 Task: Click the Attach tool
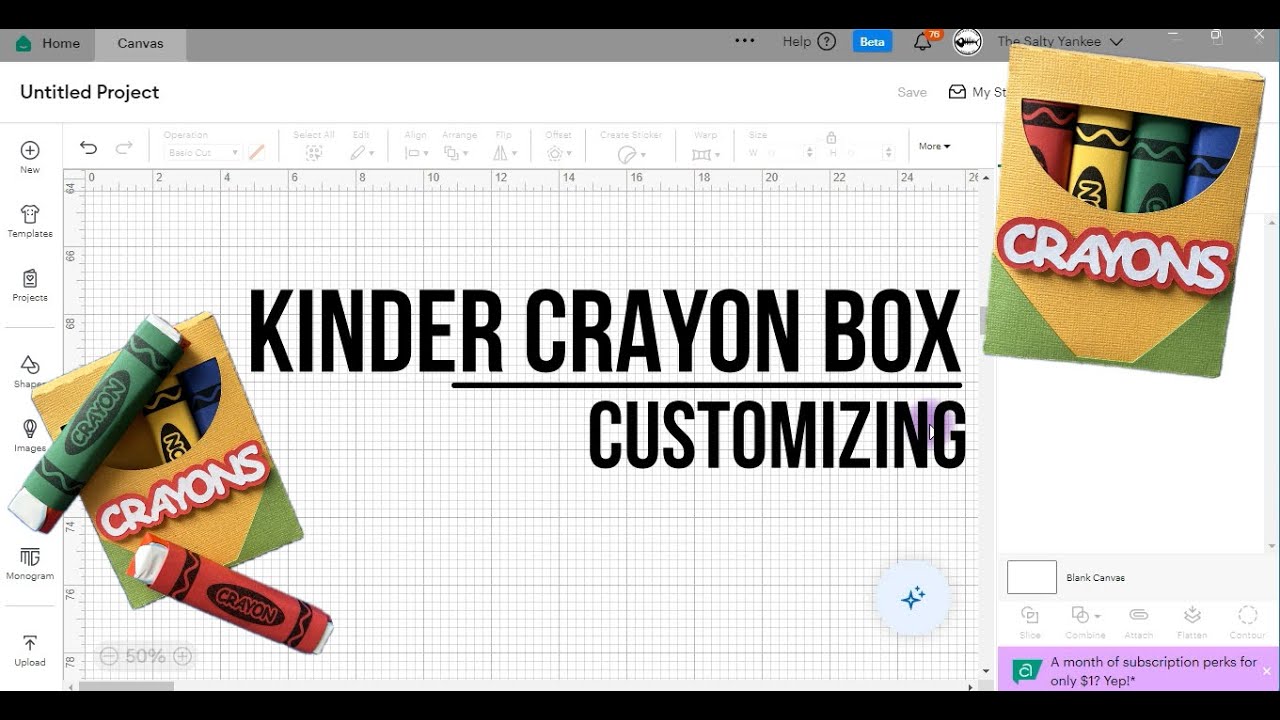pos(1138,622)
